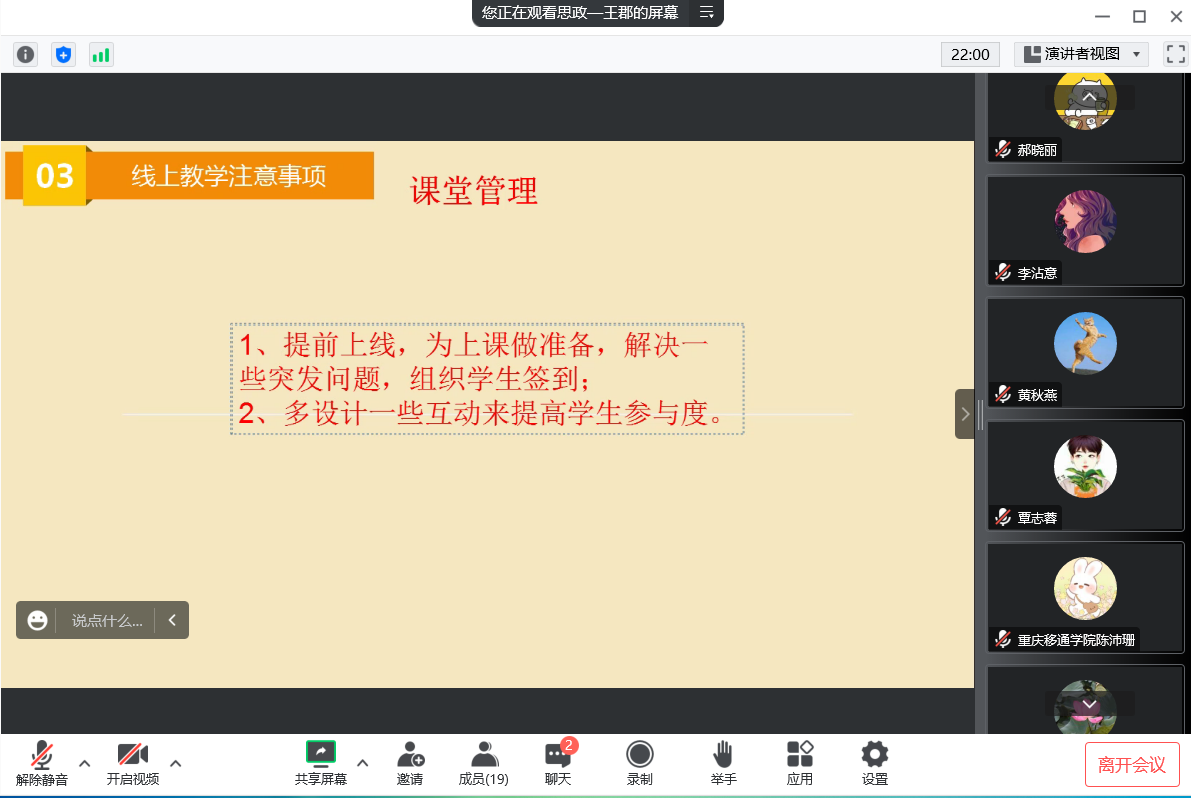Open the 邀请 invite icon
This screenshot has height=798, width=1191.
click(410, 763)
